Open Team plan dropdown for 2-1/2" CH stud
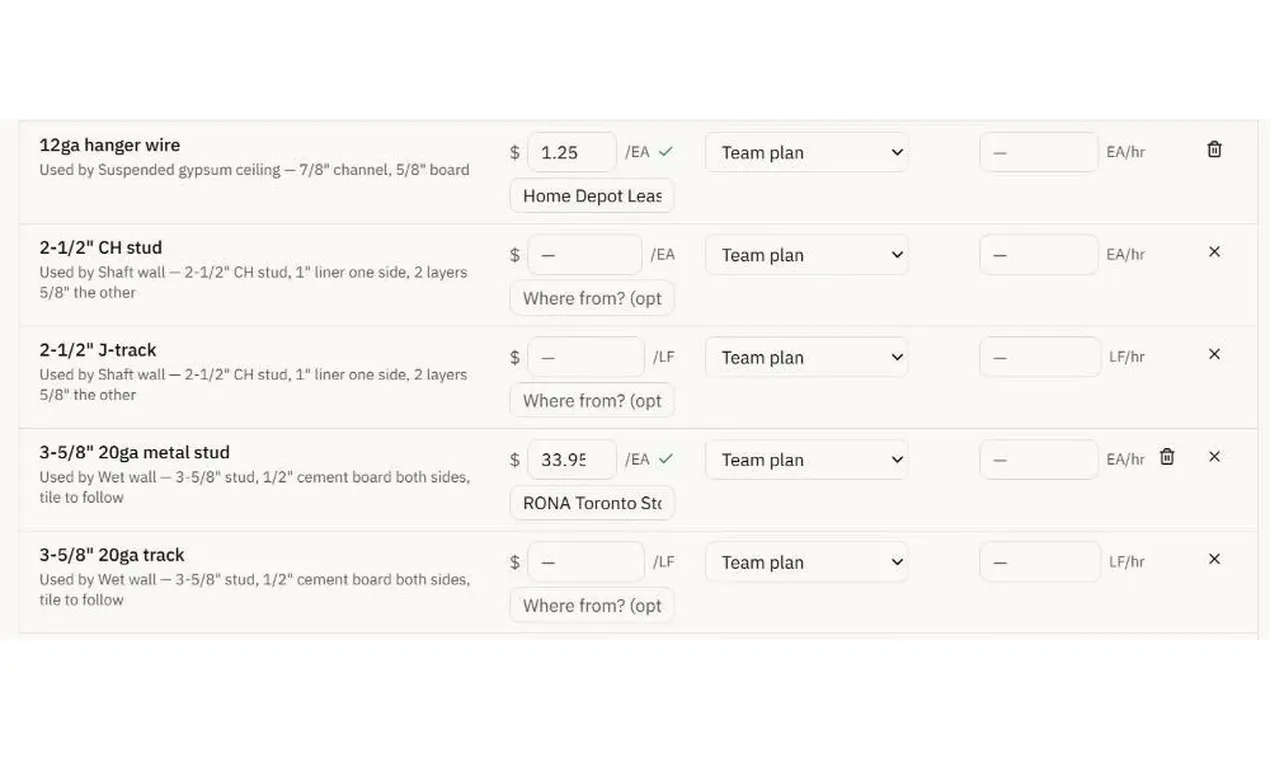 807,255
